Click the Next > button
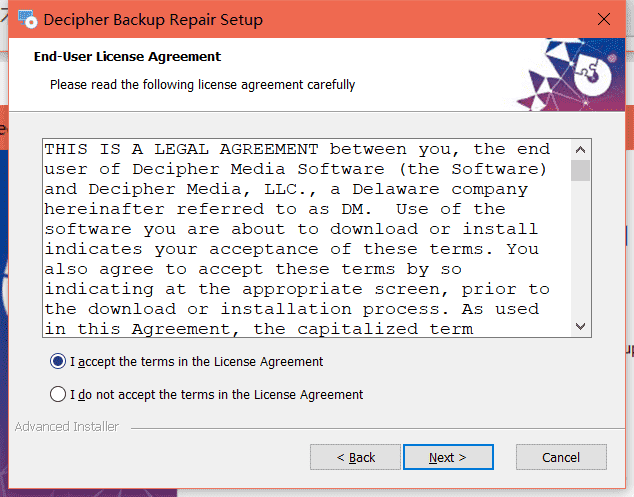Viewport: 634px width, 497px height. 448,457
